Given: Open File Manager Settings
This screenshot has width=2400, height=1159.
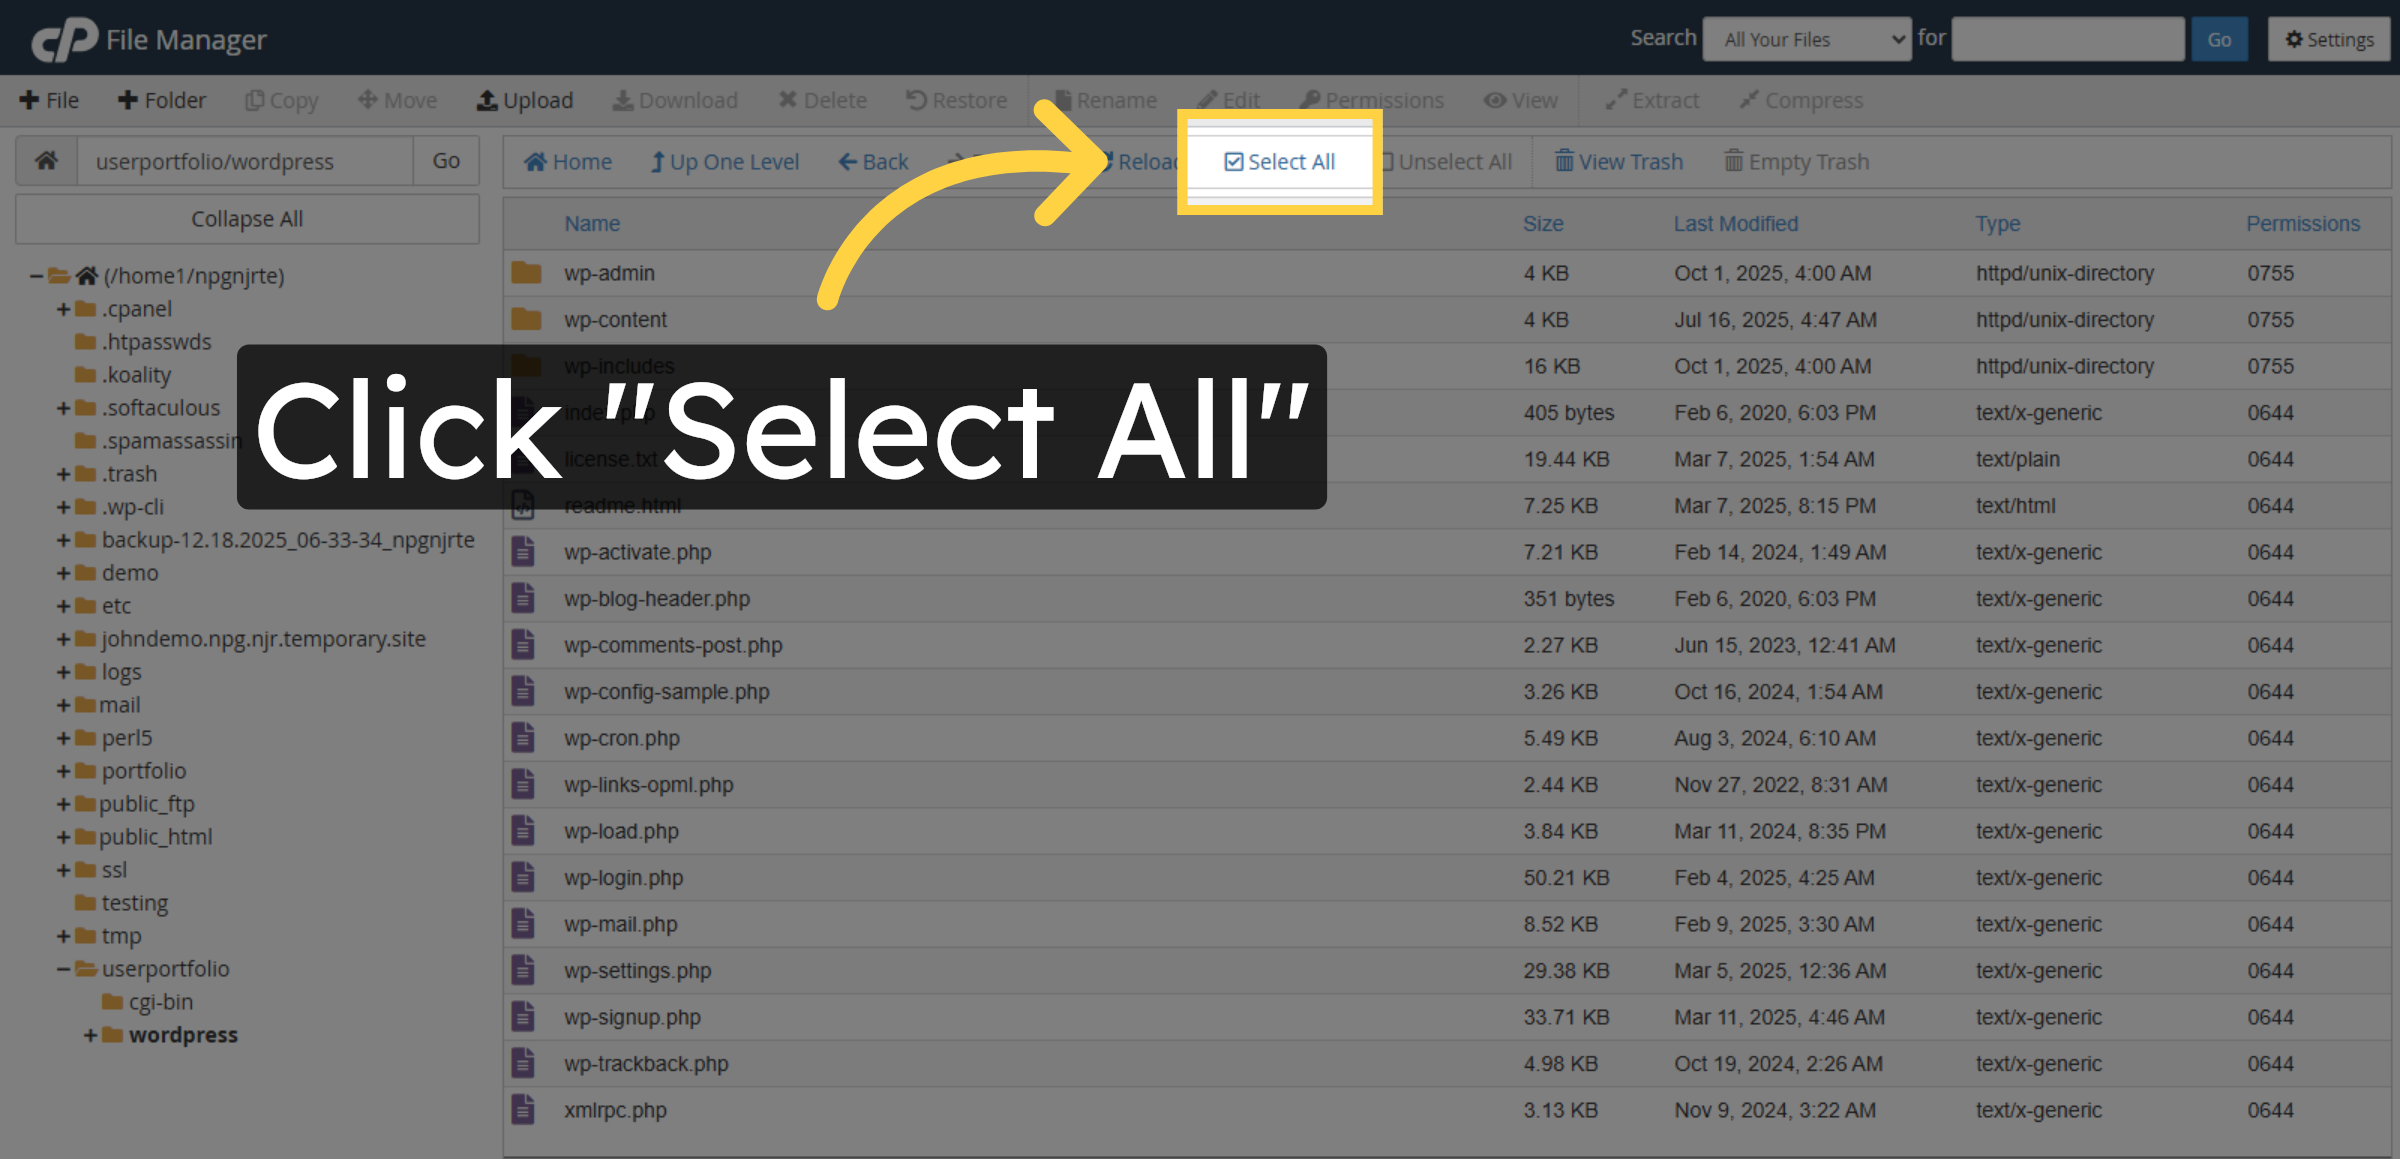Looking at the screenshot, I should [2328, 39].
